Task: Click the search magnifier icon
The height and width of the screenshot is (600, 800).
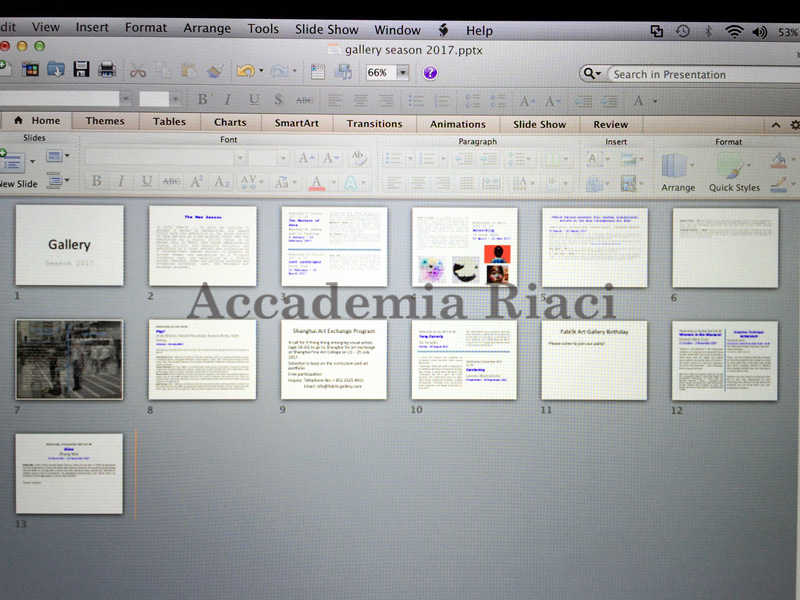Action: (589, 74)
